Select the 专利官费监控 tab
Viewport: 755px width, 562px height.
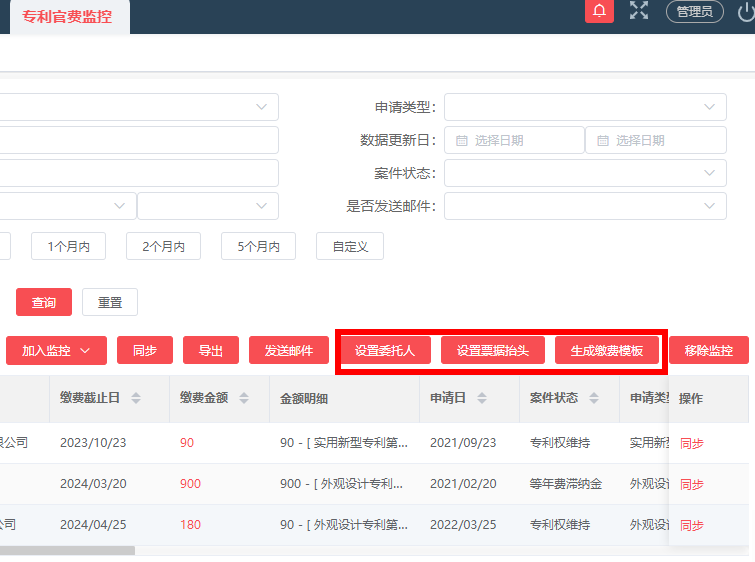(x=67, y=16)
